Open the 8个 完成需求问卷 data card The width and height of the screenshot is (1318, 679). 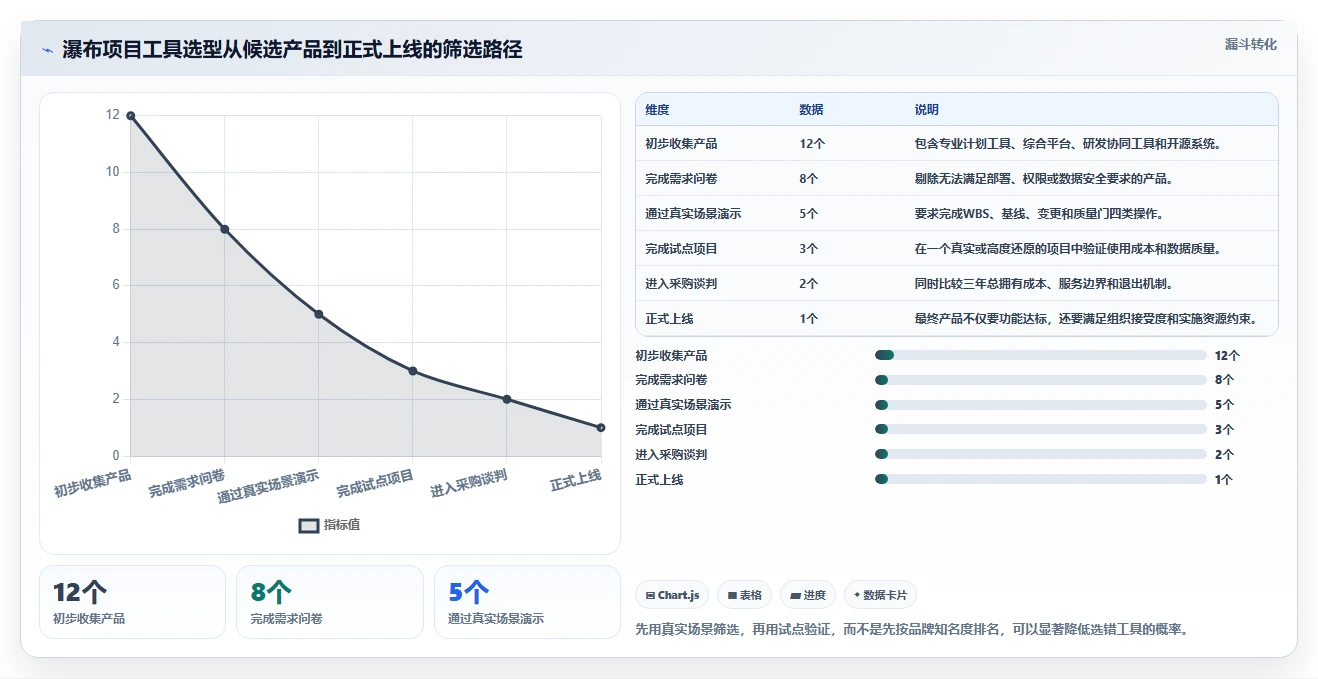(x=330, y=602)
